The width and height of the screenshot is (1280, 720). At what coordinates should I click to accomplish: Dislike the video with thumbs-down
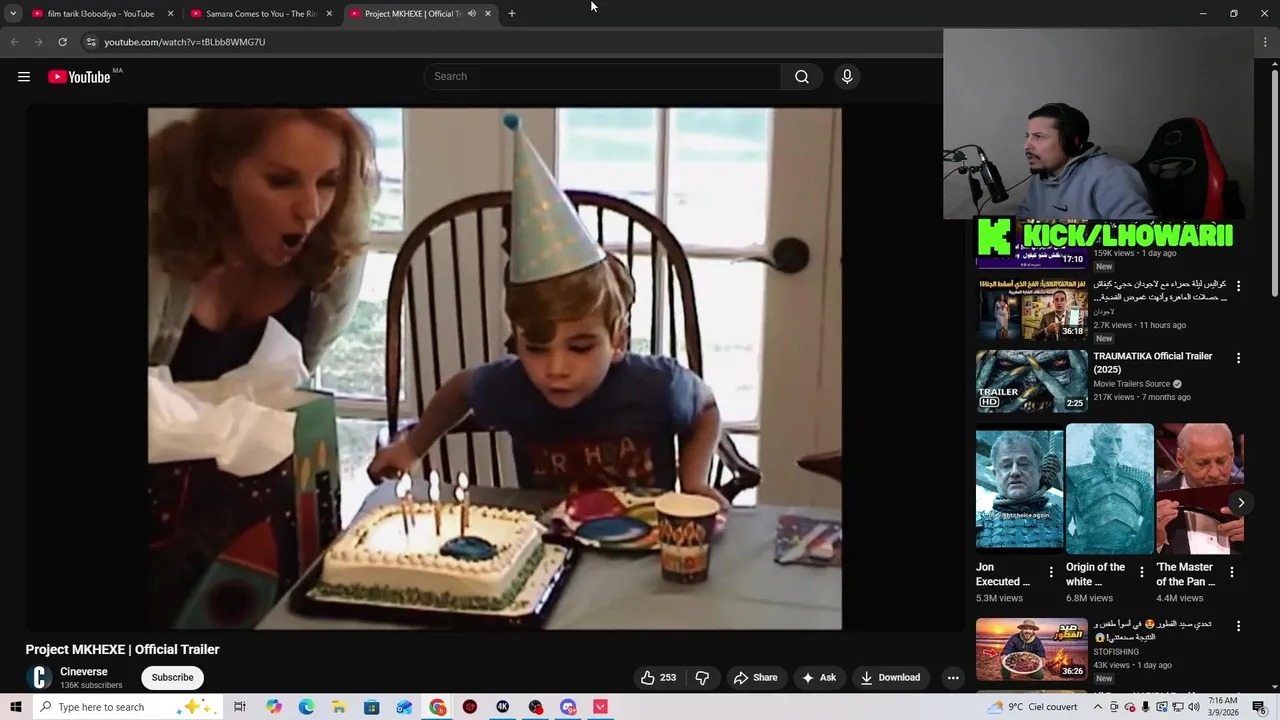click(x=702, y=677)
